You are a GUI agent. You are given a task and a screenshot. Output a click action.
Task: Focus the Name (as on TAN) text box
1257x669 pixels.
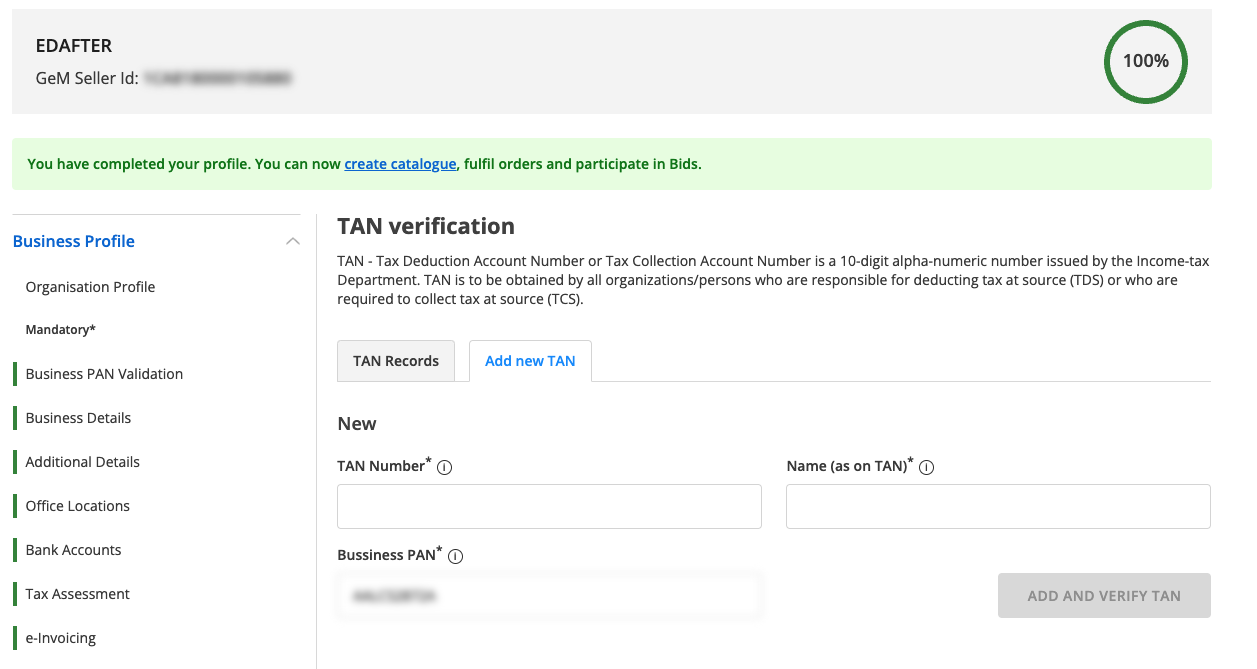(997, 506)
